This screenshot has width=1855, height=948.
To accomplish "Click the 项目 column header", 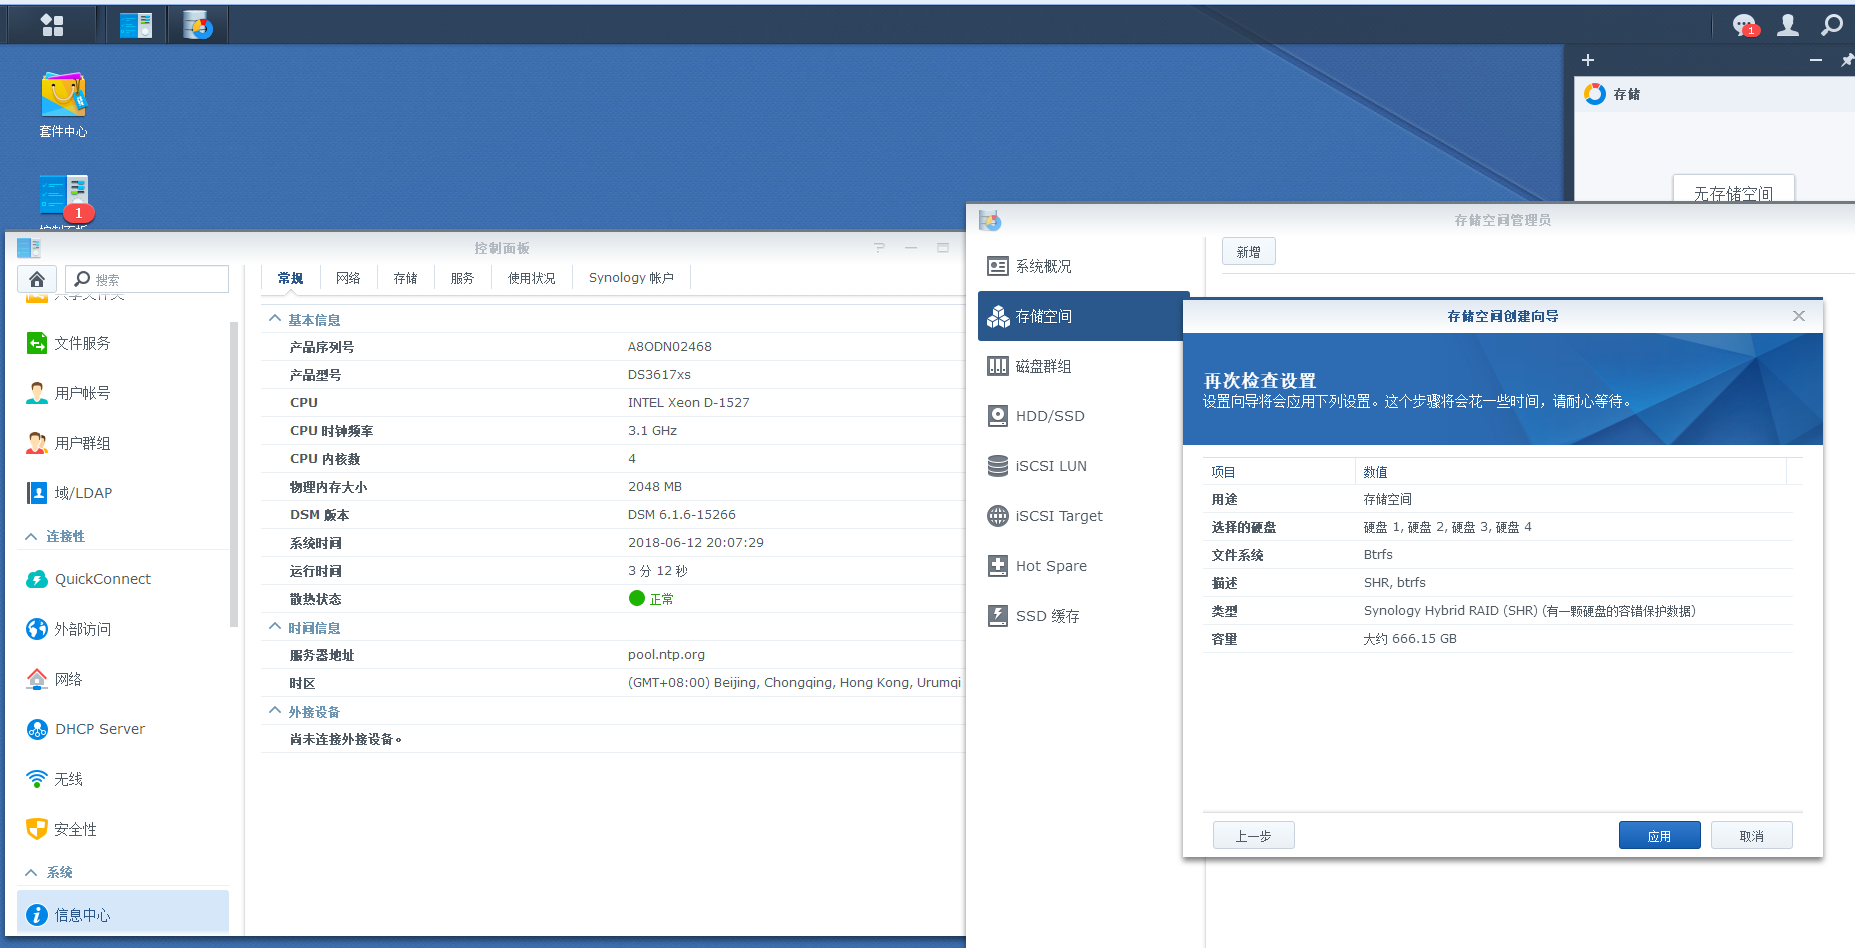I will pos(1279,471).
